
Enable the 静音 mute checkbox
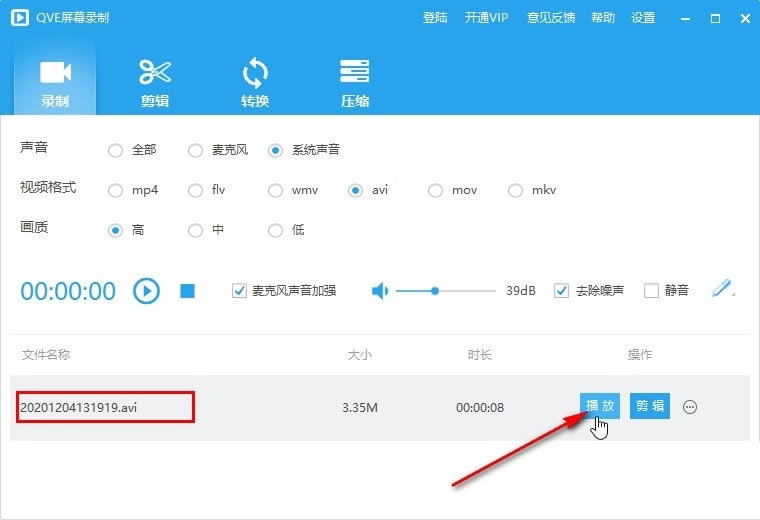pos(651,290)
